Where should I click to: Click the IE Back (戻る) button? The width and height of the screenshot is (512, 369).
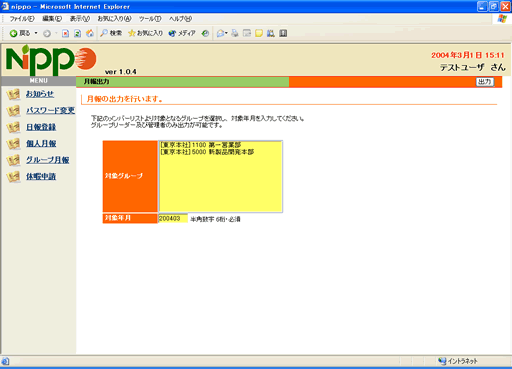pyautogui.click(x=20, y=33)
